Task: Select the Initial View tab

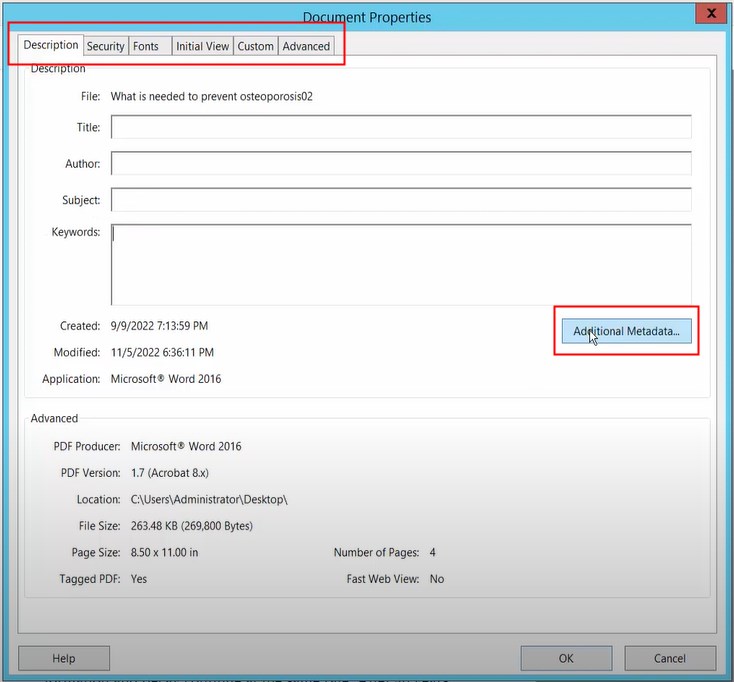Action: pos(202,46)
